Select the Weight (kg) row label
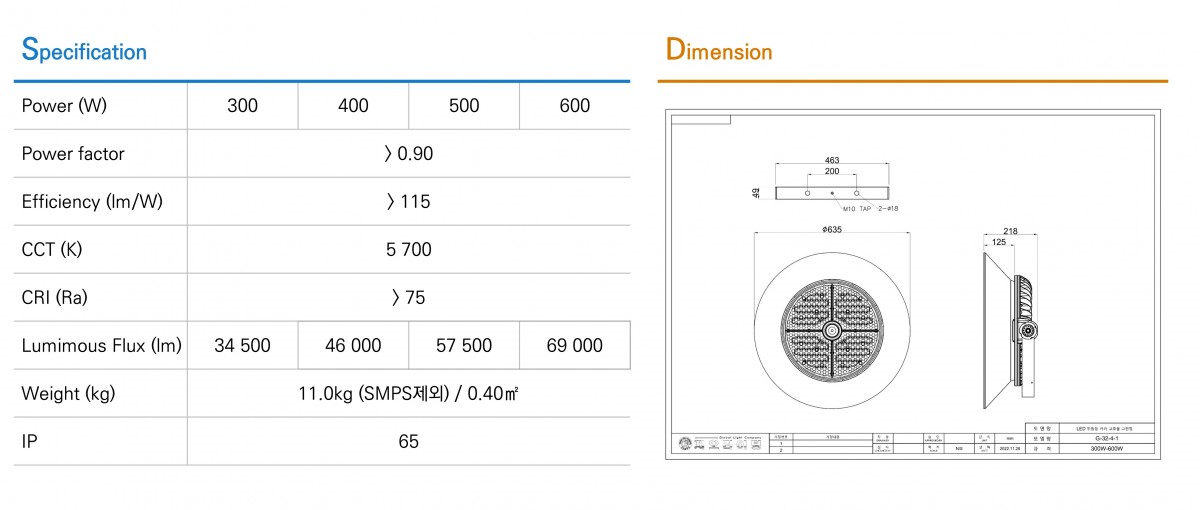 (x=68, y=394)
